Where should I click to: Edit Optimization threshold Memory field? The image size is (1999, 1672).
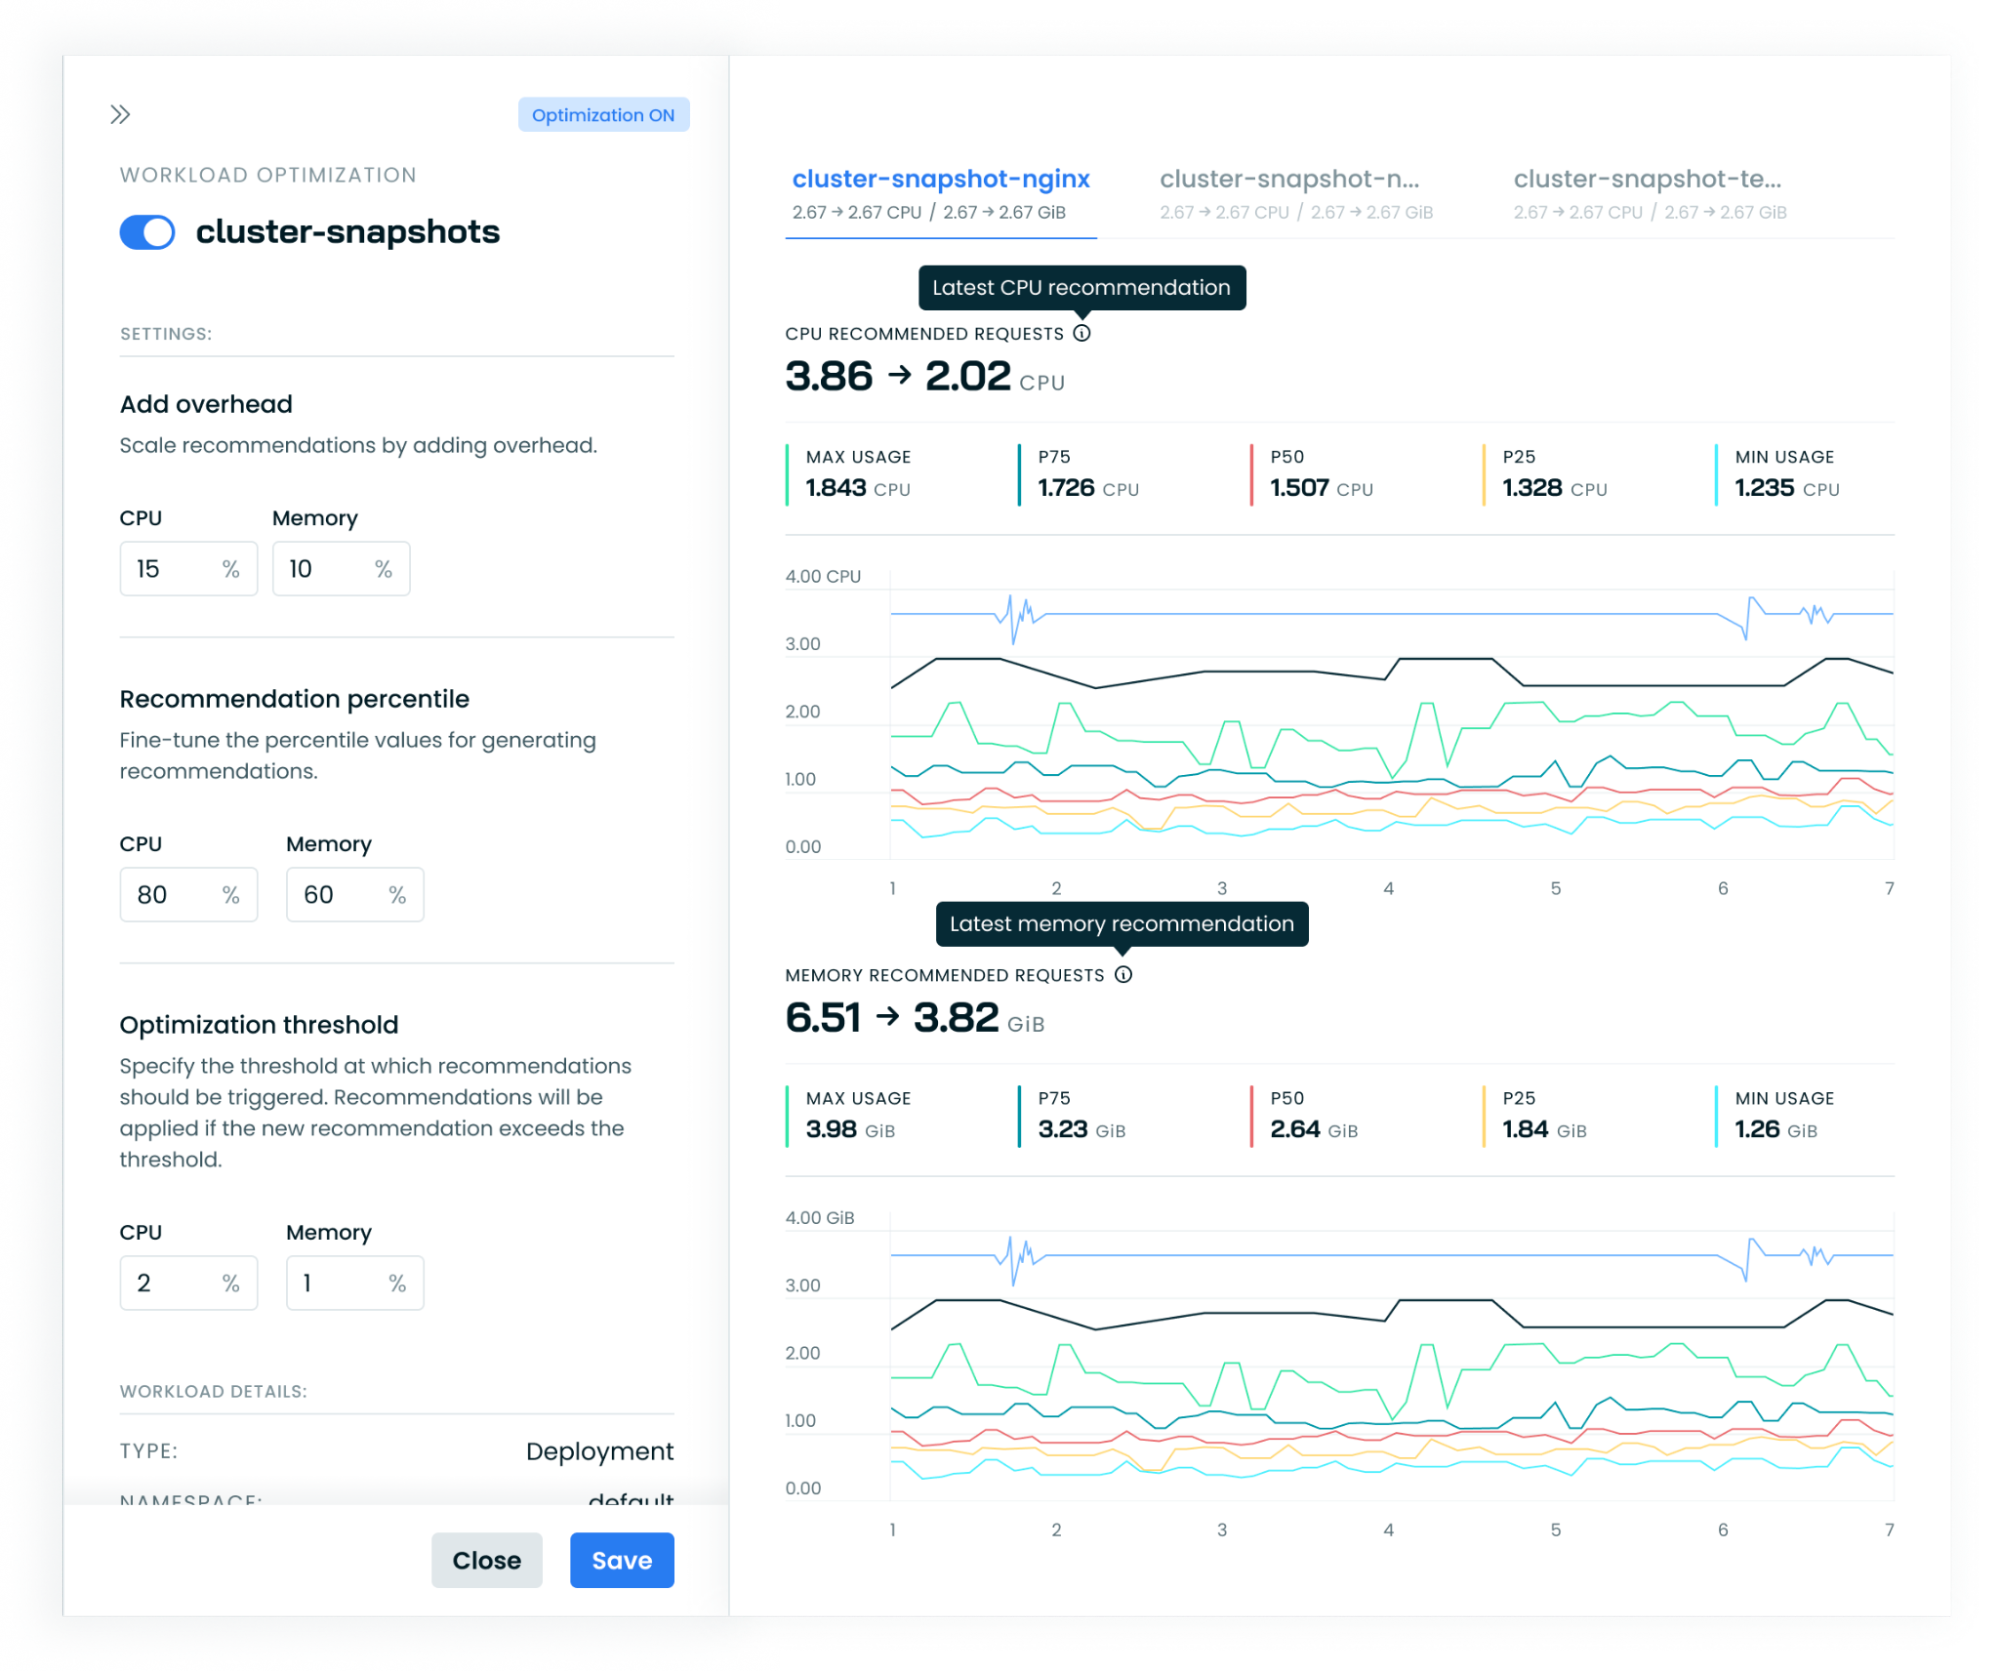point(354,1283)
